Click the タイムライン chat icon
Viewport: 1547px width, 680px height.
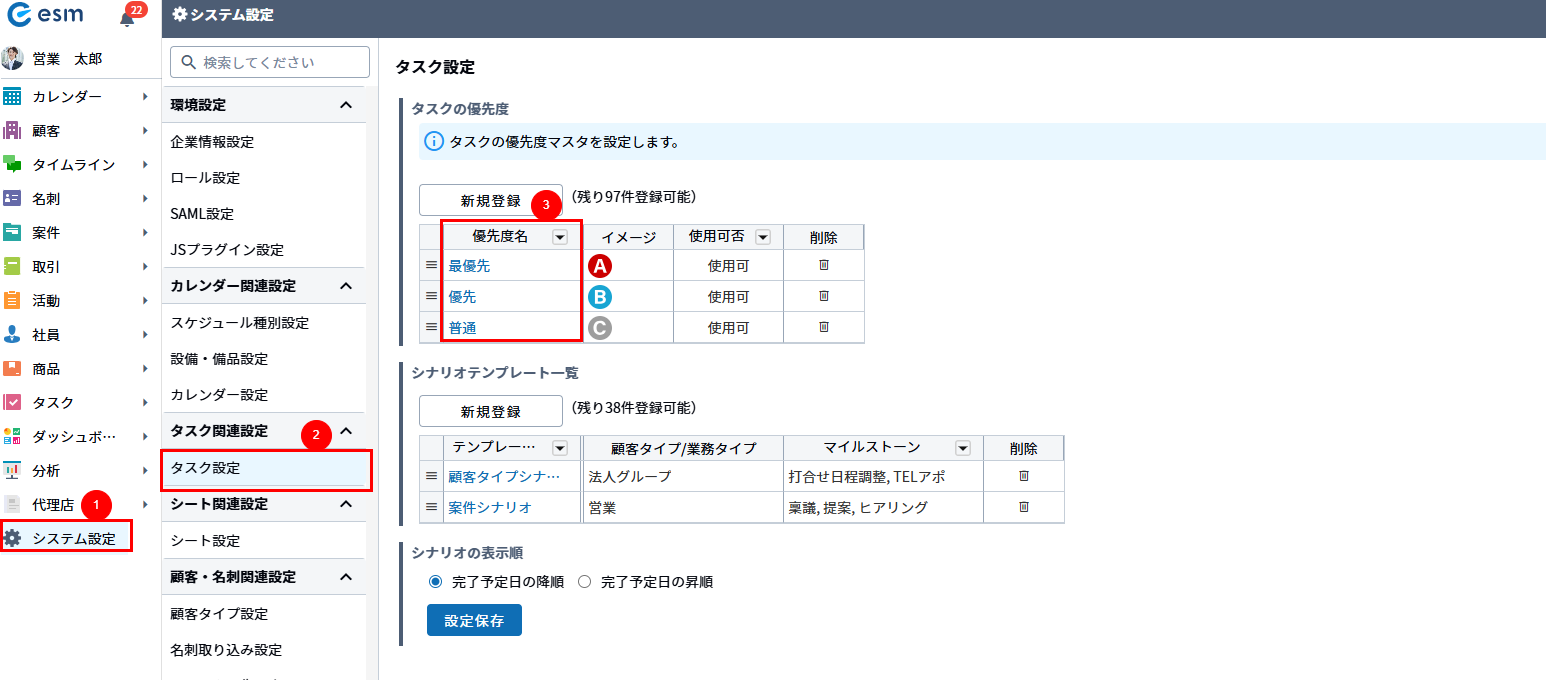12,164
